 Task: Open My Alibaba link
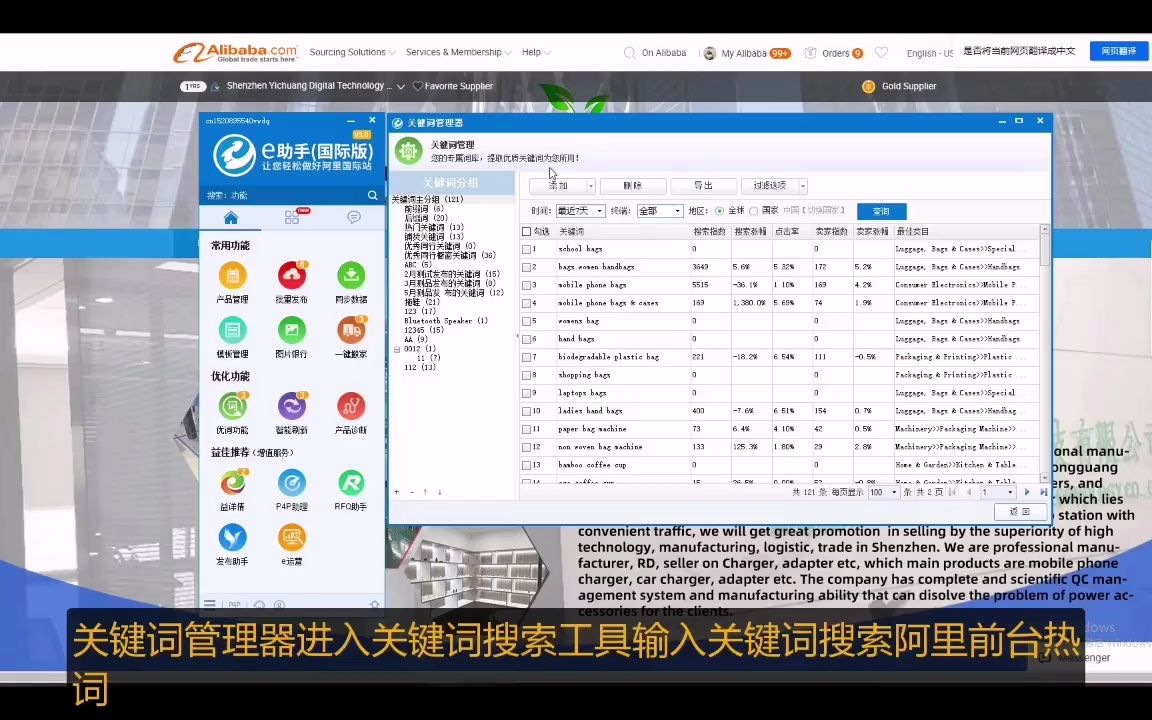(x=746, y=53)
